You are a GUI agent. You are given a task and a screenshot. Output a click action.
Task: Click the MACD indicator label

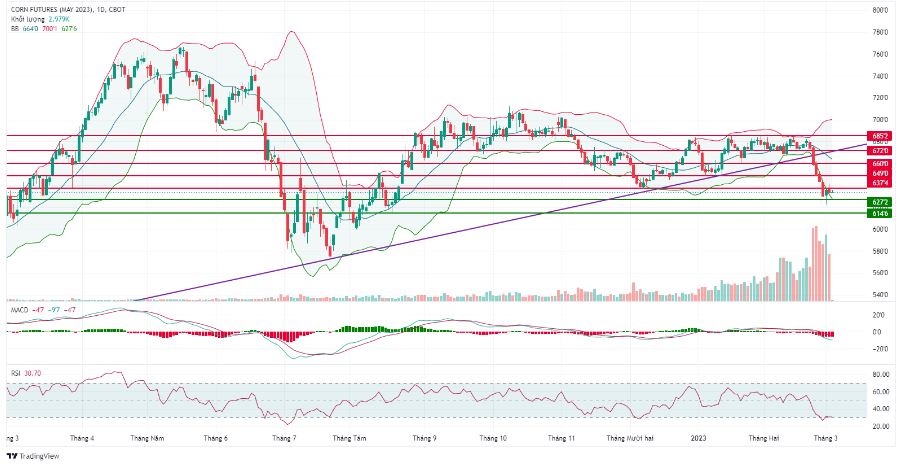point(20,310)
